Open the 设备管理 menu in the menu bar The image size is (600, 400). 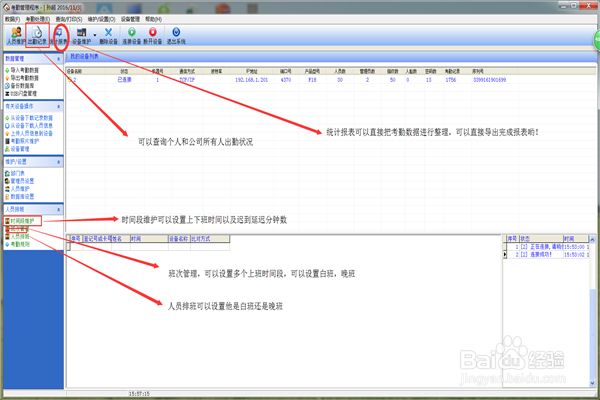click(130, 19)
